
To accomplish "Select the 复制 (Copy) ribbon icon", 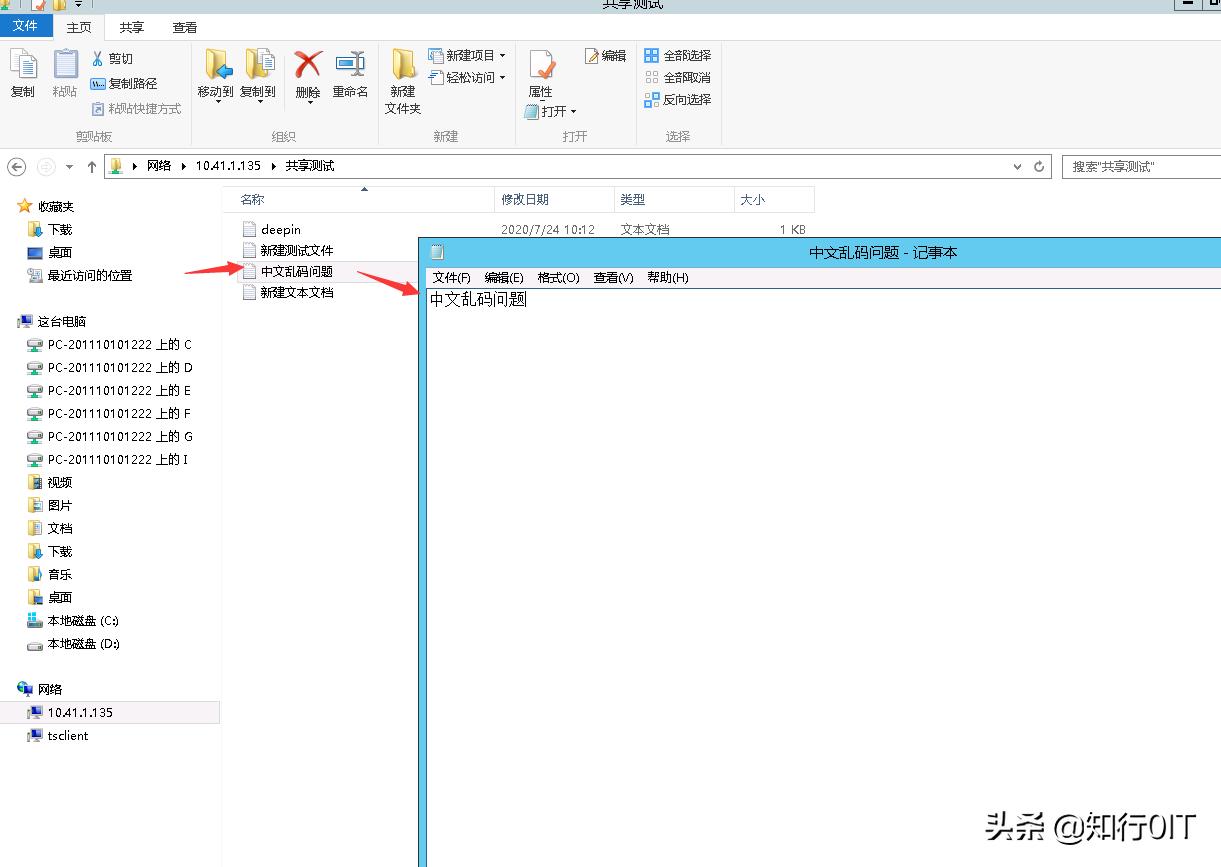I will tap(22, 73).
